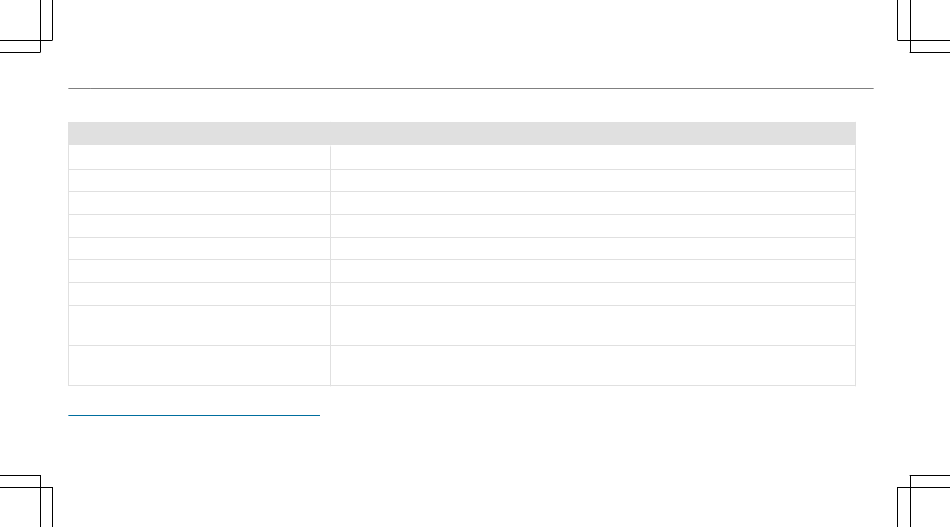Click the fifth row's right cell
Image resolution: width=950 pixels, height=527 pixels.
(593, 248)
